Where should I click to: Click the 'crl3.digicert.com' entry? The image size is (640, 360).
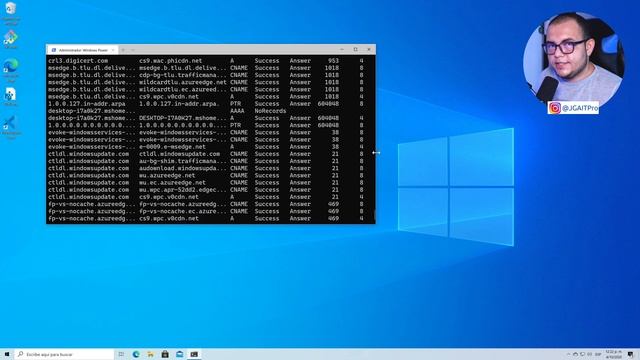pos(78,61)
